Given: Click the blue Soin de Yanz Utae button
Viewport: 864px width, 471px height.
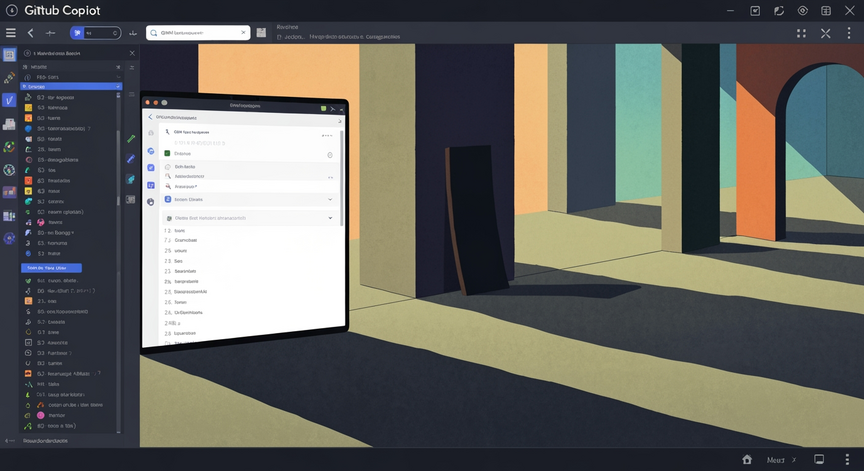Looking at the screenshot, I should (51, 268).
